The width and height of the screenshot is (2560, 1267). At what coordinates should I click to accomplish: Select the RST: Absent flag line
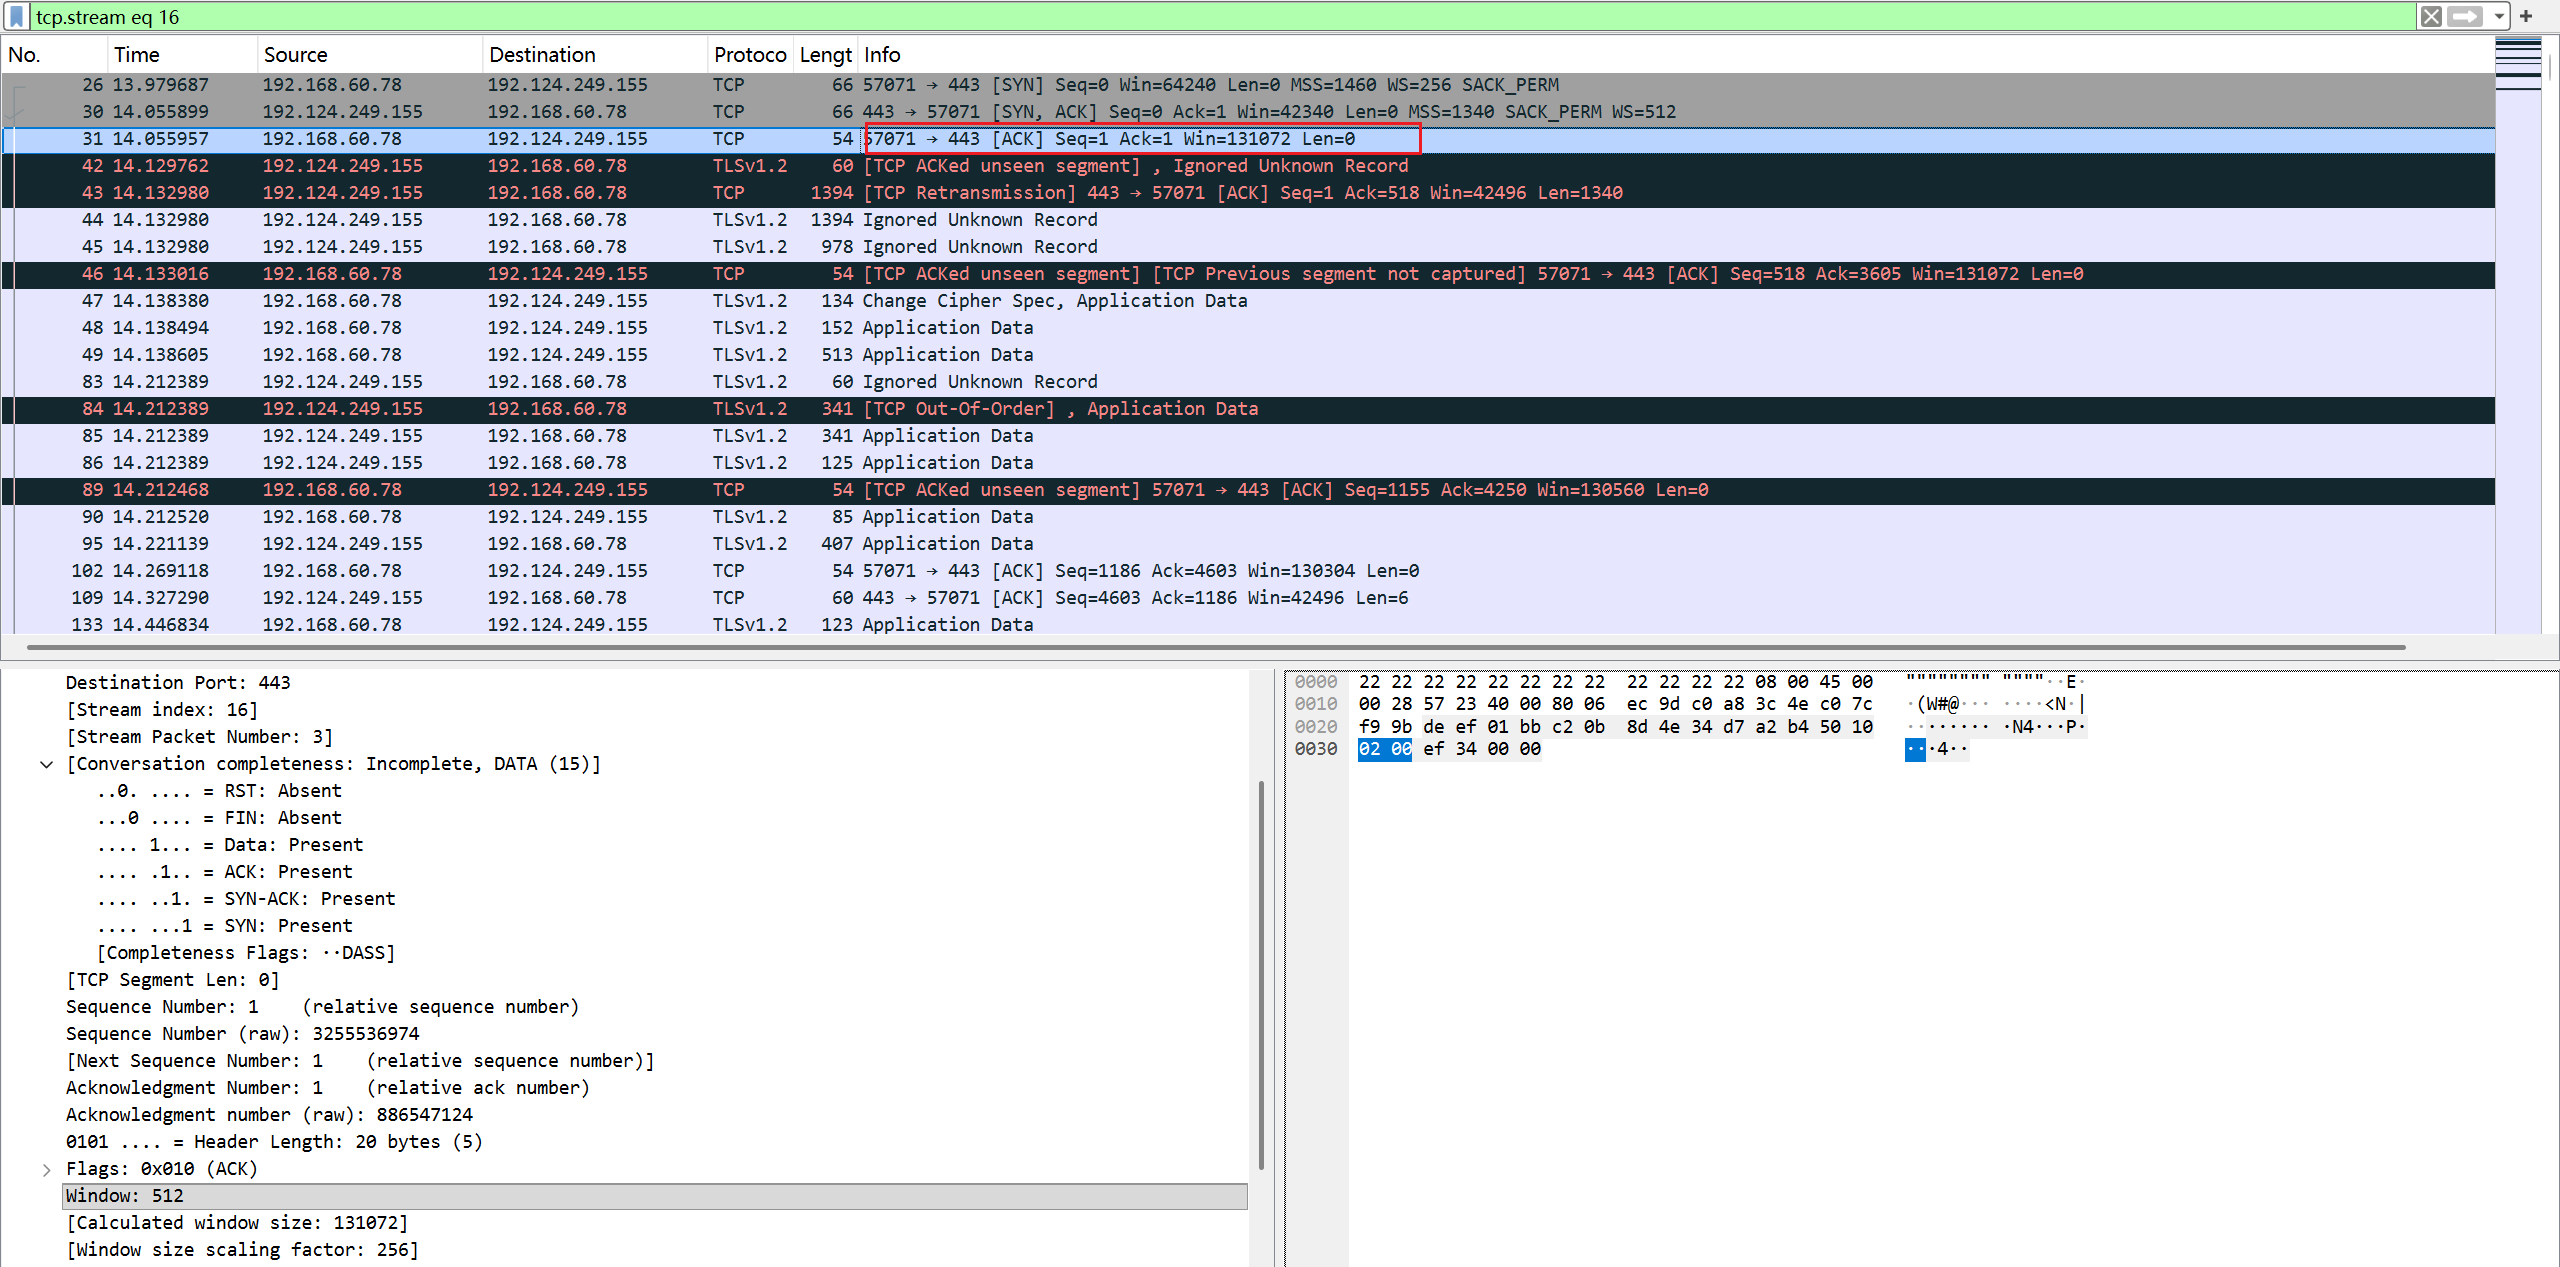click(x=219, y=791)
